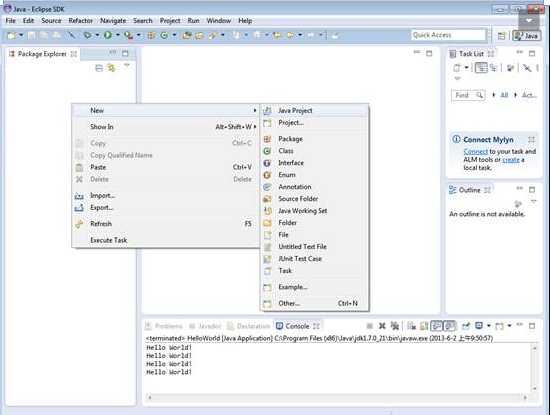Choose Other... in New submenu
This screenshot has width=550, height=415.
click(x=314, y=303)
